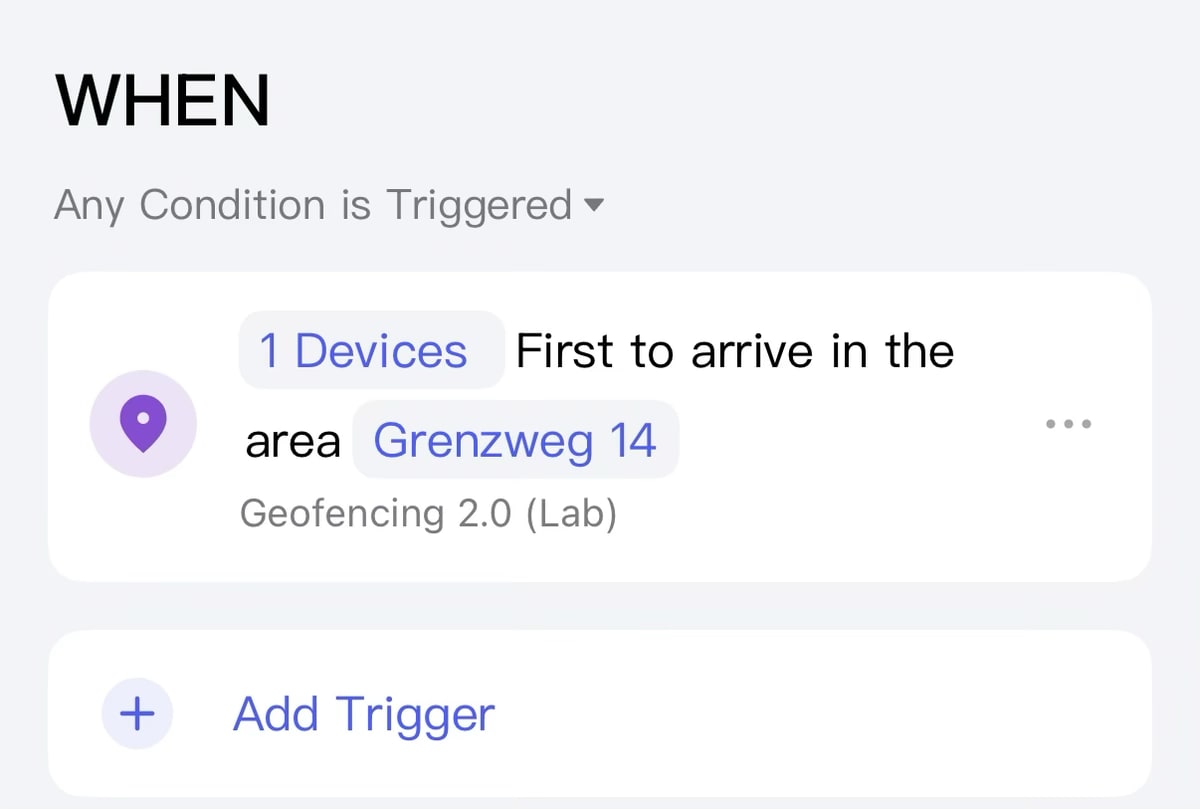
Task: Click the Geofencing 2.0 (Lab) label
Action: pyautogui.click(x=428, y=513)
